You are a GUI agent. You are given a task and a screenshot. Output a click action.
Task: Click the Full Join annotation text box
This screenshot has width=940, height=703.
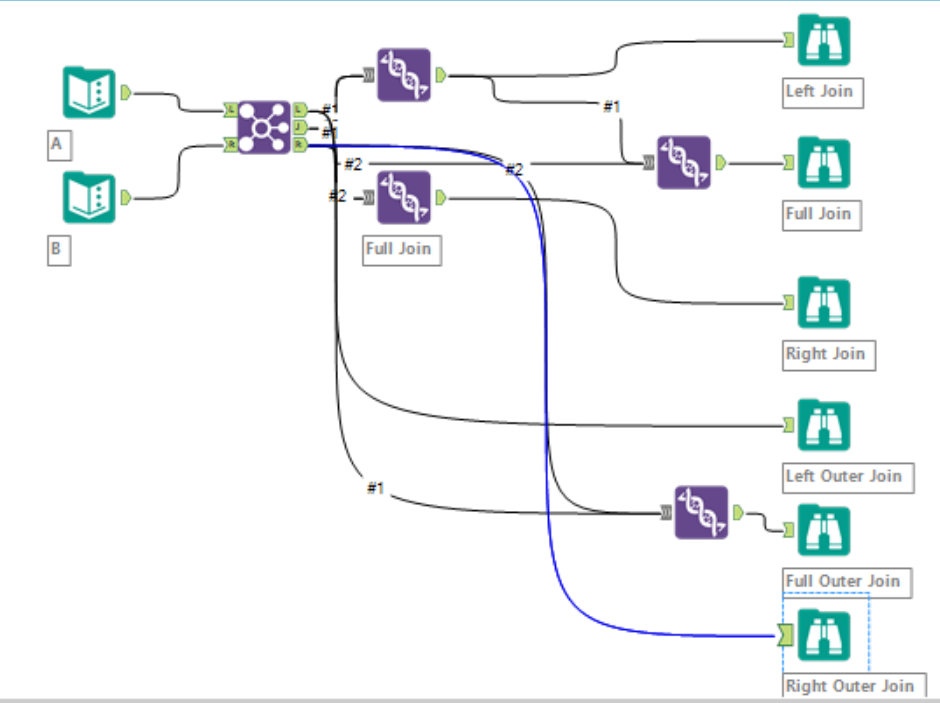click(x=401, y=250)
